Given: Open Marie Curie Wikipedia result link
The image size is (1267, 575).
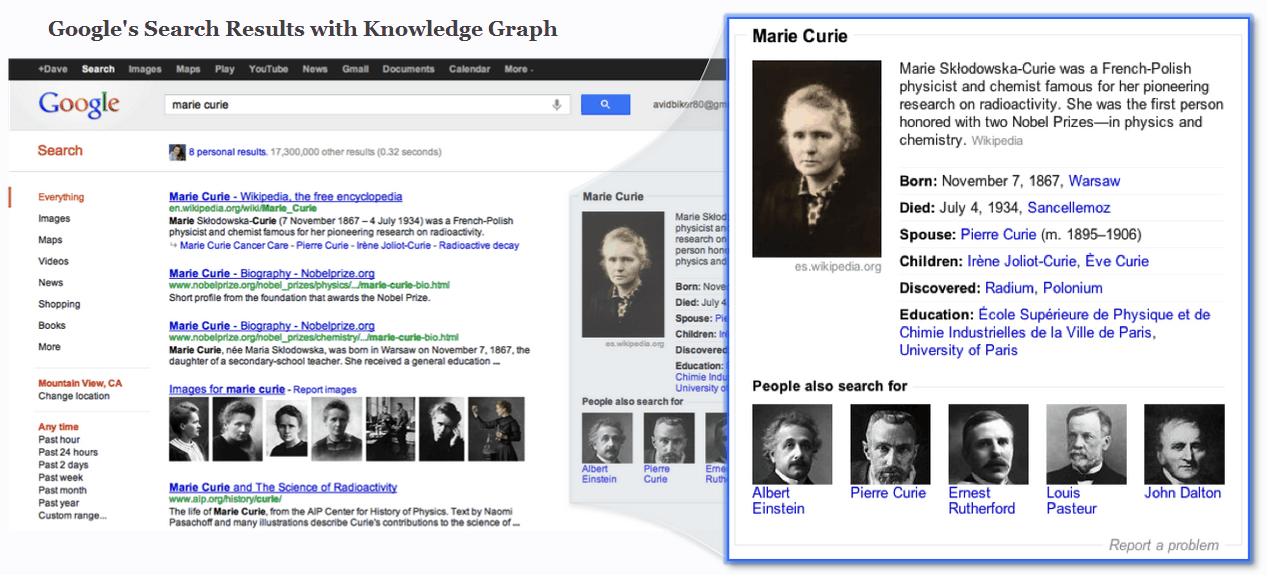Looking at the screenshot, I should point(285,197).
